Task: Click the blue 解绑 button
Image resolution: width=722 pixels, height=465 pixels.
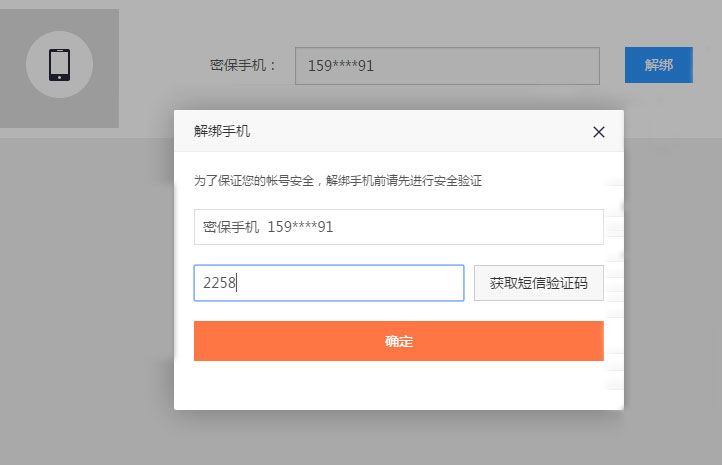Action: point(658,65)
